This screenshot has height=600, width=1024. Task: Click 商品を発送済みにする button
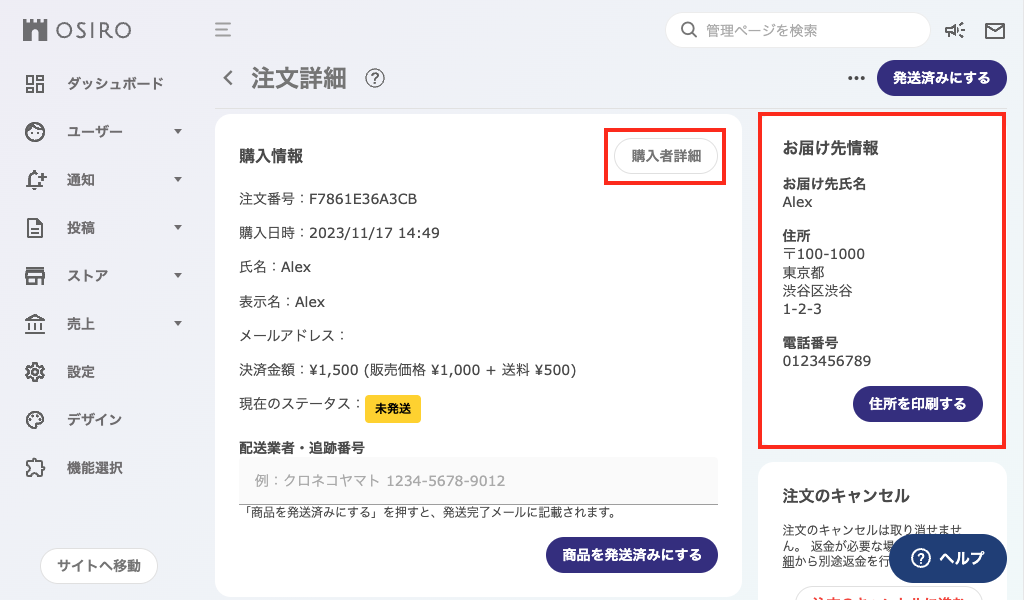[632, 555]
